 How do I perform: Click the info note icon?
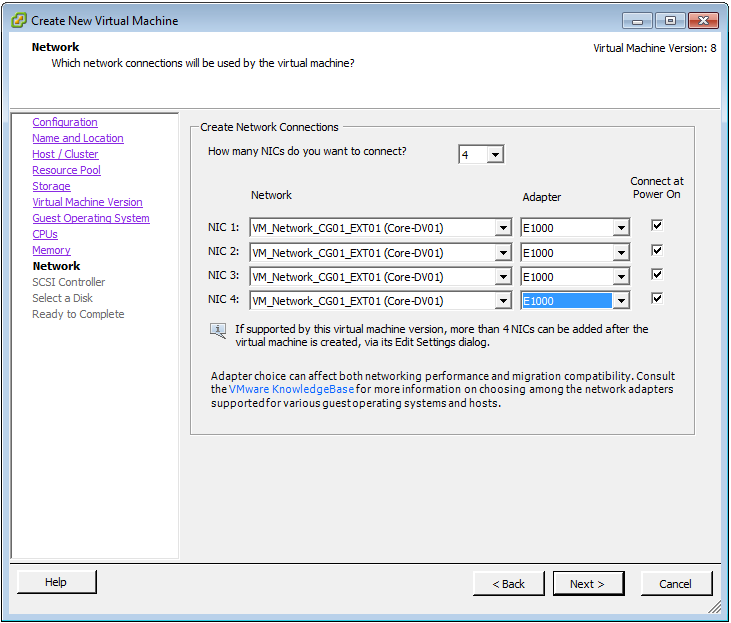[218, 331]
